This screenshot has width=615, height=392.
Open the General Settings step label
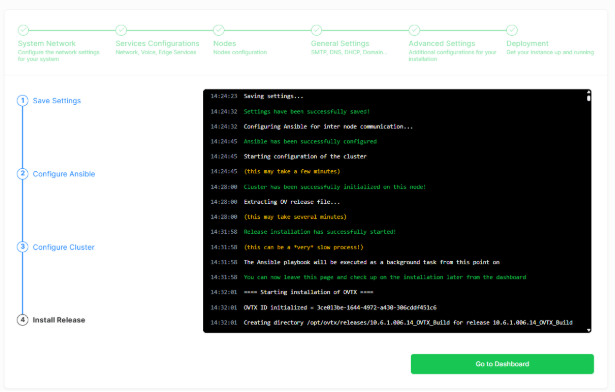(x=340, y=44)
